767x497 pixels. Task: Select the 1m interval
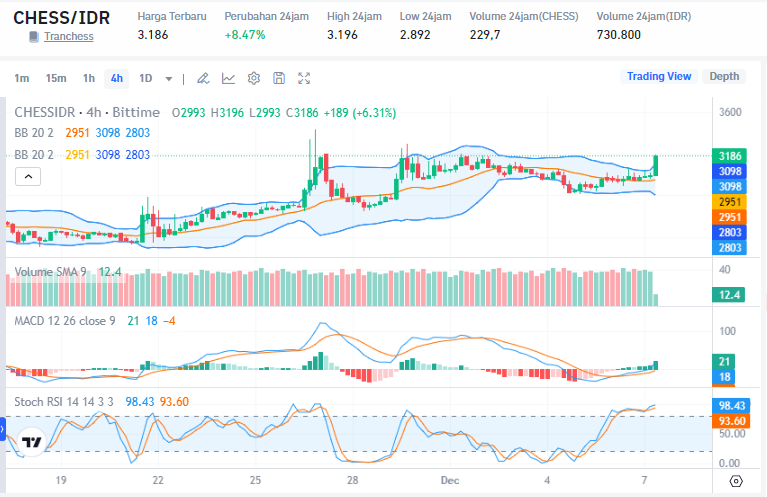click(x=22, y=78)
